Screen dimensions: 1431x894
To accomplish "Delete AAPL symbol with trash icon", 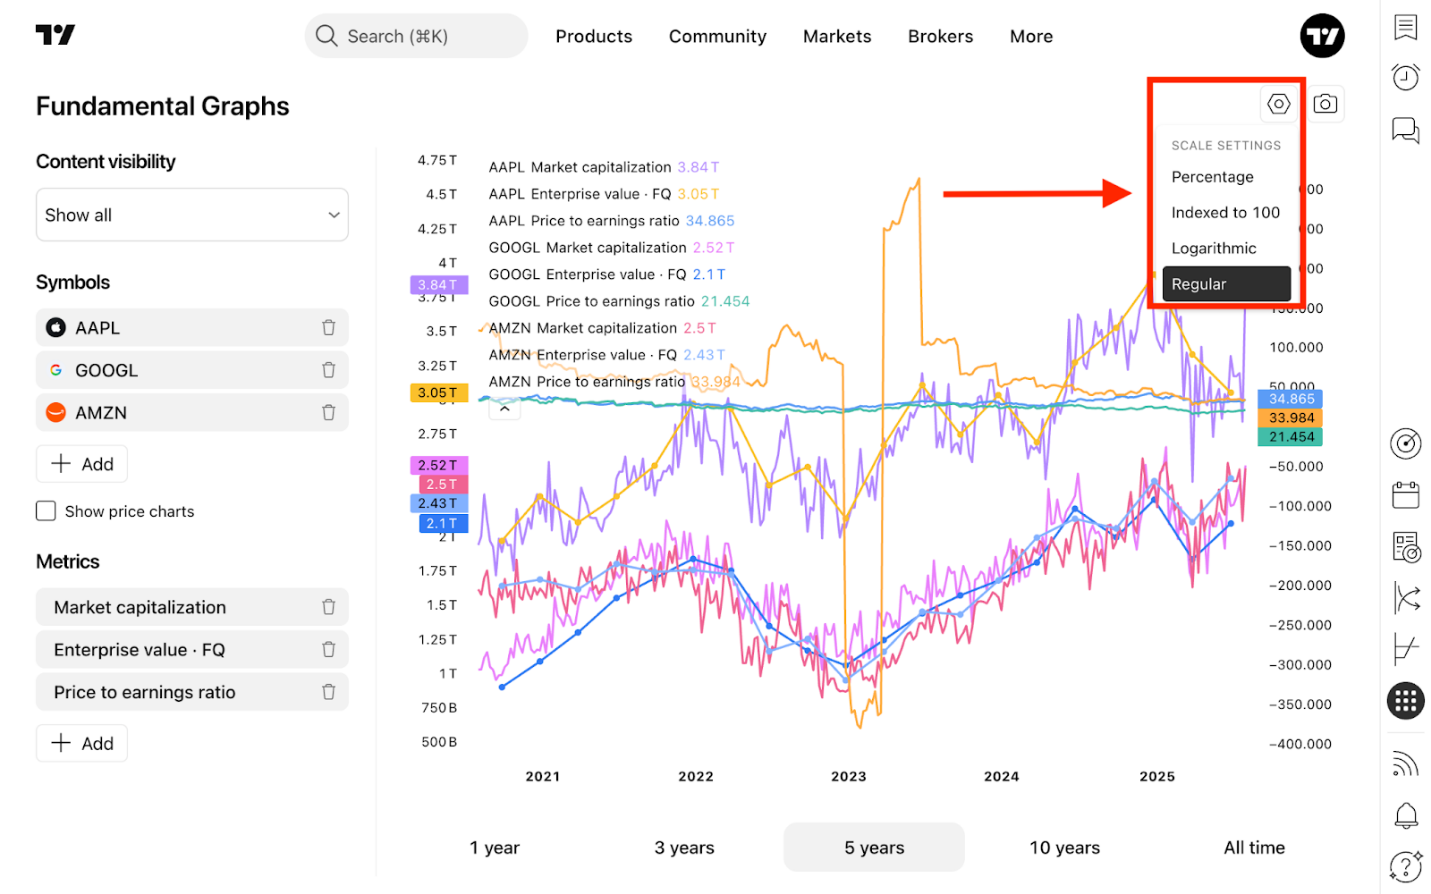I will (328, 327).
